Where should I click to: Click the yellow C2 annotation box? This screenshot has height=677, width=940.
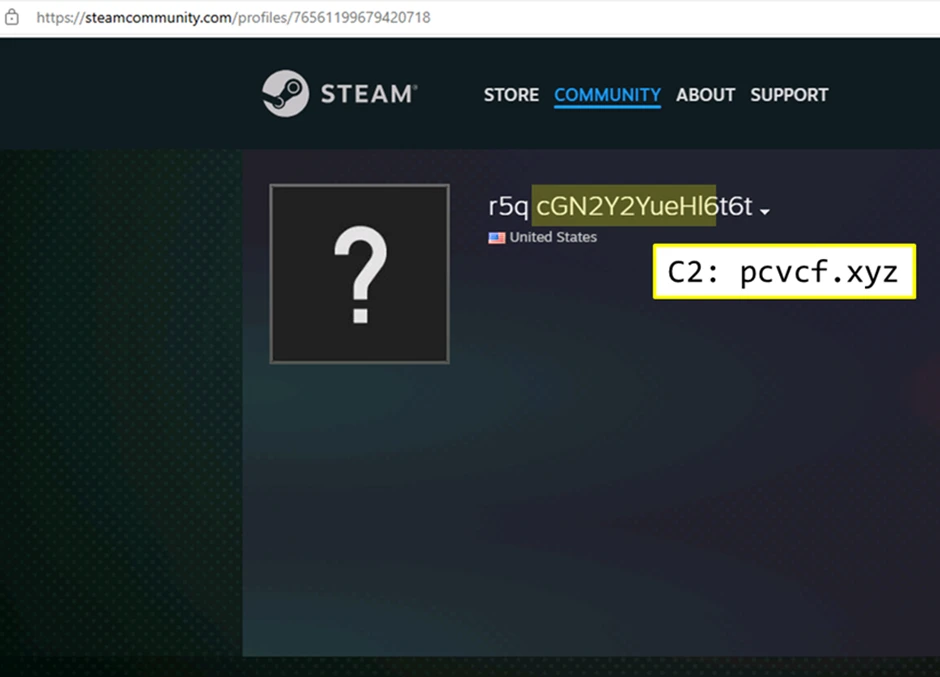pyautogui.click(x=783, y=271)
